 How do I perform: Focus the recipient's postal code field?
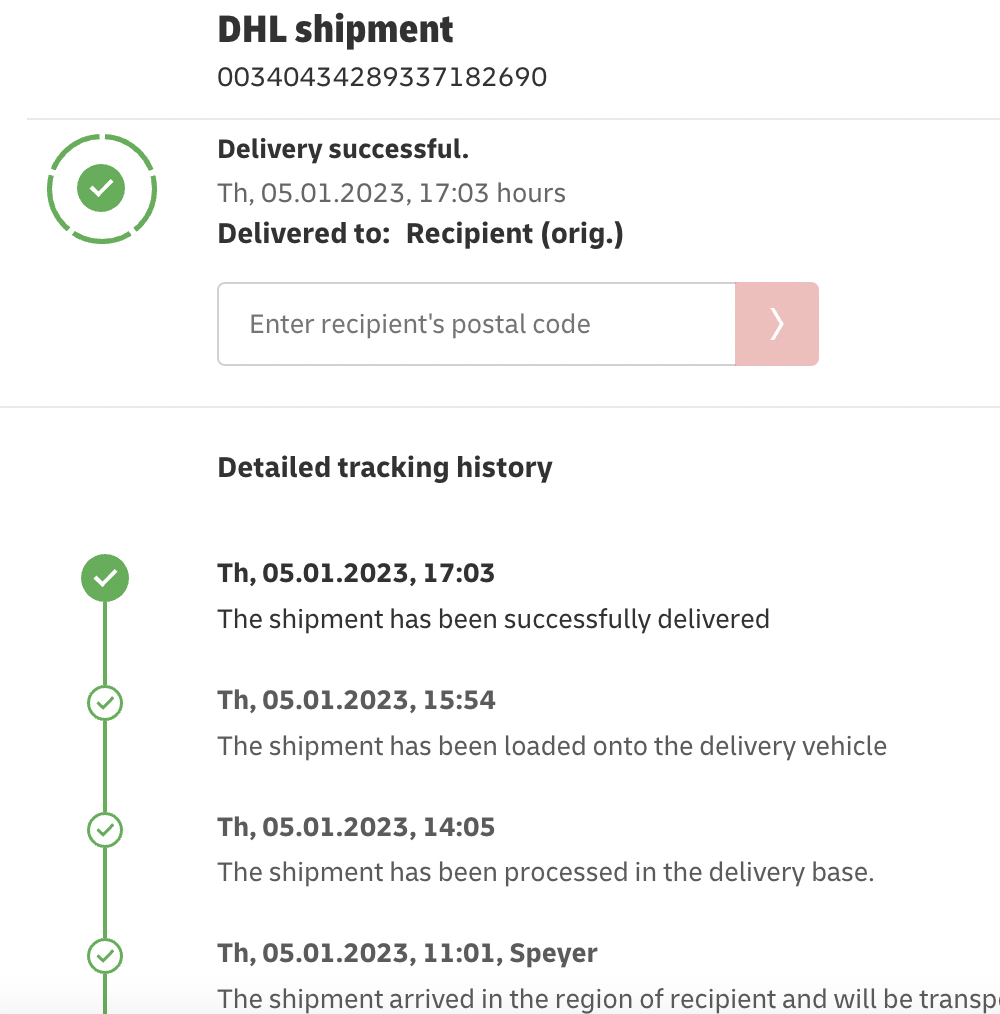pyautogui.click(x=476, y=324)
